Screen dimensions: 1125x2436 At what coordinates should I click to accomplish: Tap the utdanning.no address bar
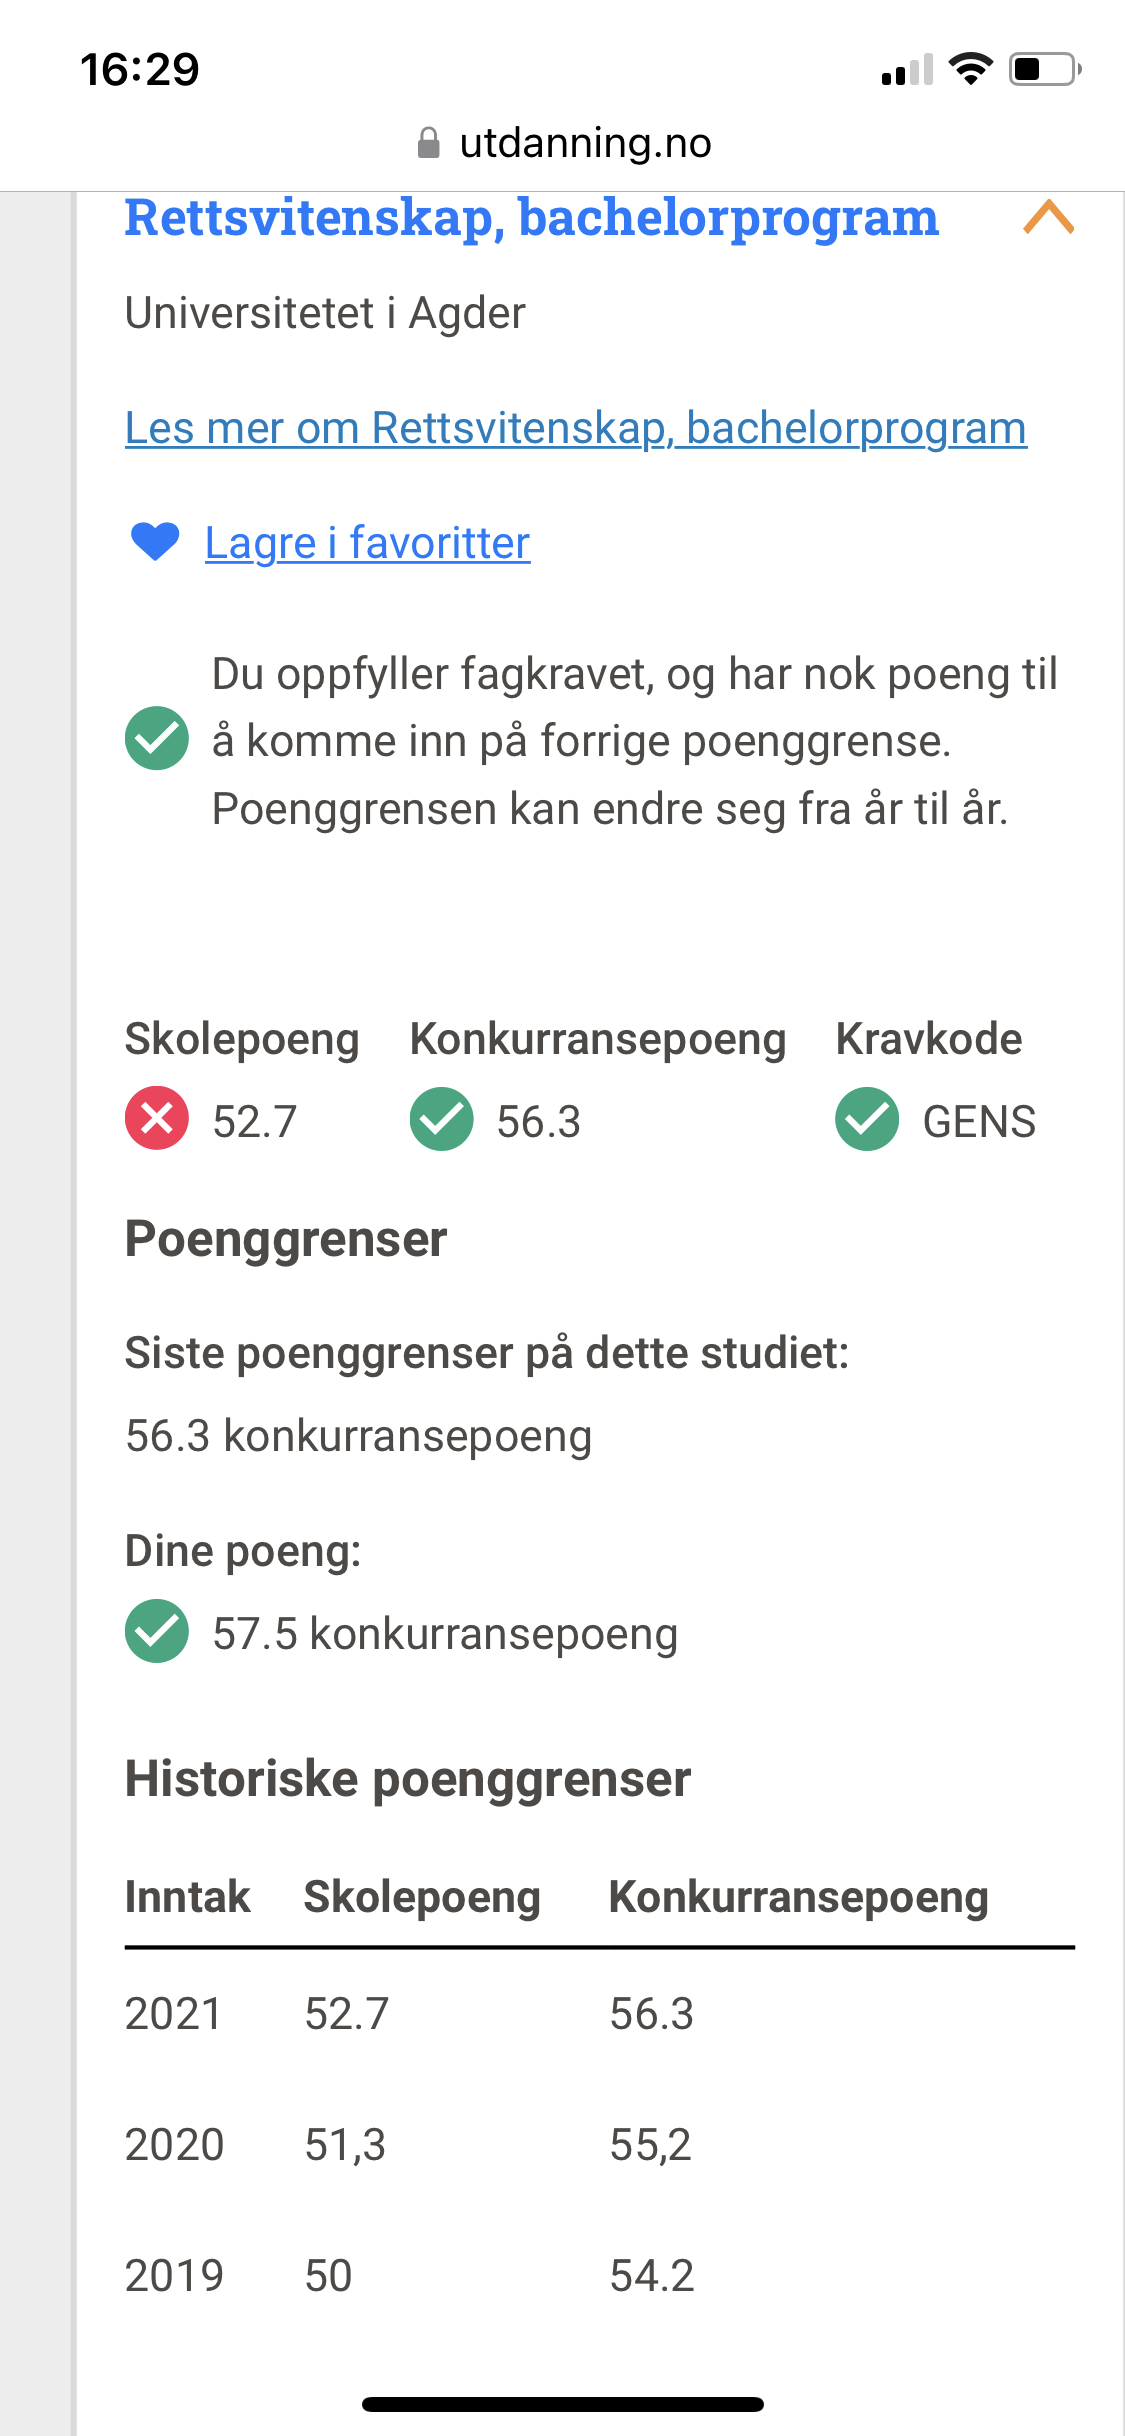[x=585, y=143]
